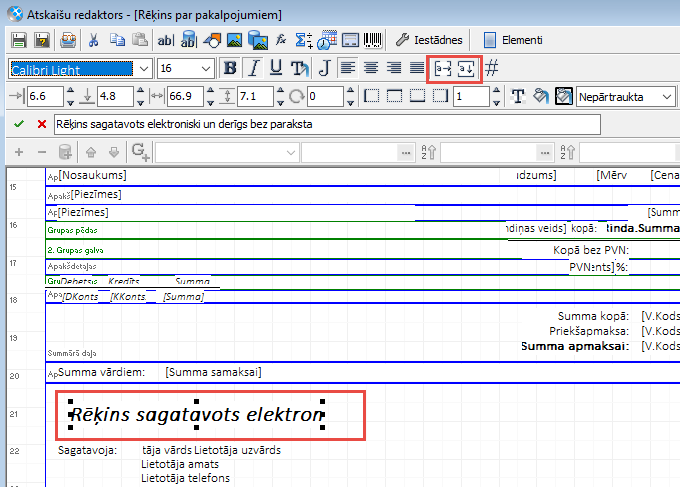
Task: Cancel text edit with red X
Action: tap(42, 124)
